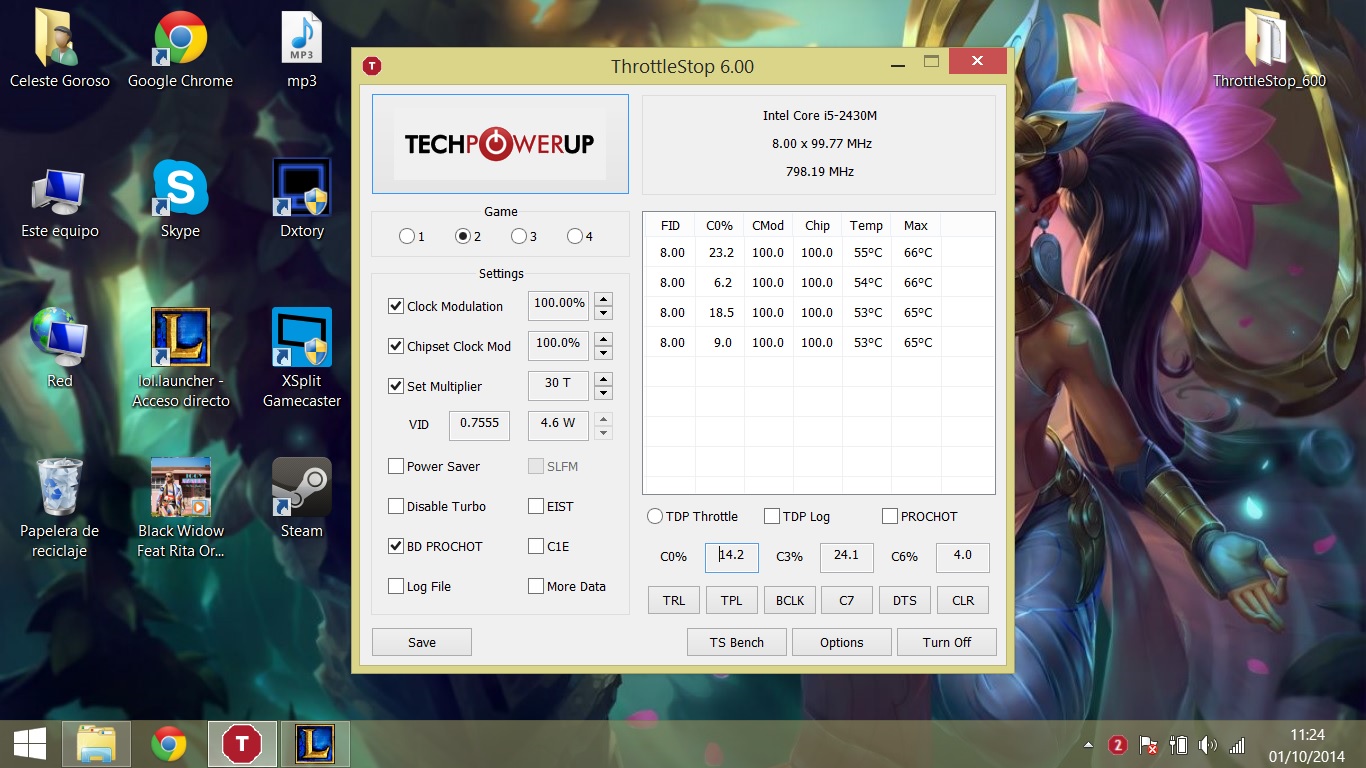Click the Save button
The image size is (1366, 768).
(422, 642)
